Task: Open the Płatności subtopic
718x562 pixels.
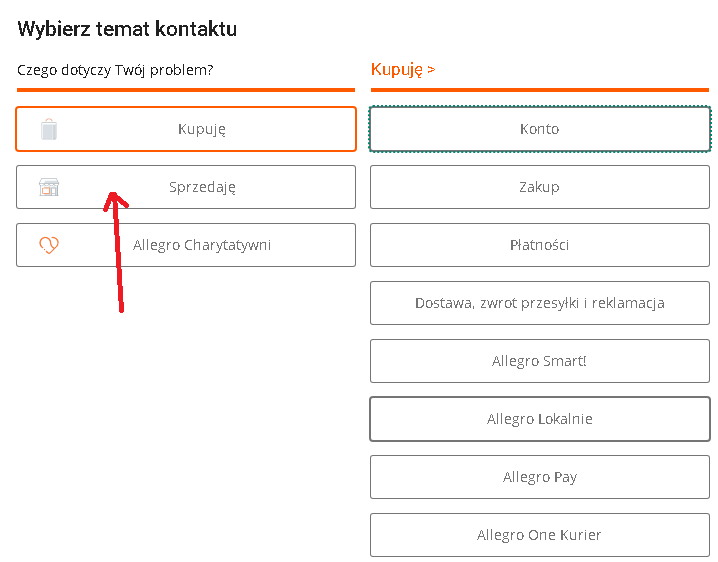Action: (x=540, y=245)
